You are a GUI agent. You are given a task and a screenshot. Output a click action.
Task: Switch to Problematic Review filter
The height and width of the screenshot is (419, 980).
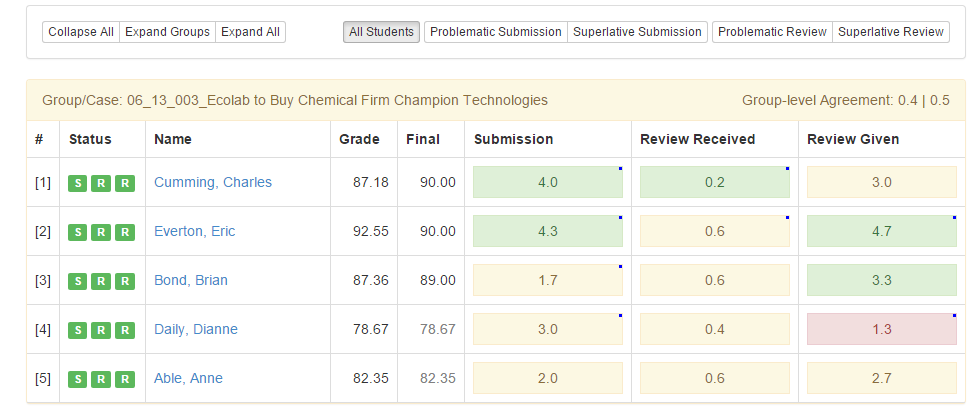point(772,32)
